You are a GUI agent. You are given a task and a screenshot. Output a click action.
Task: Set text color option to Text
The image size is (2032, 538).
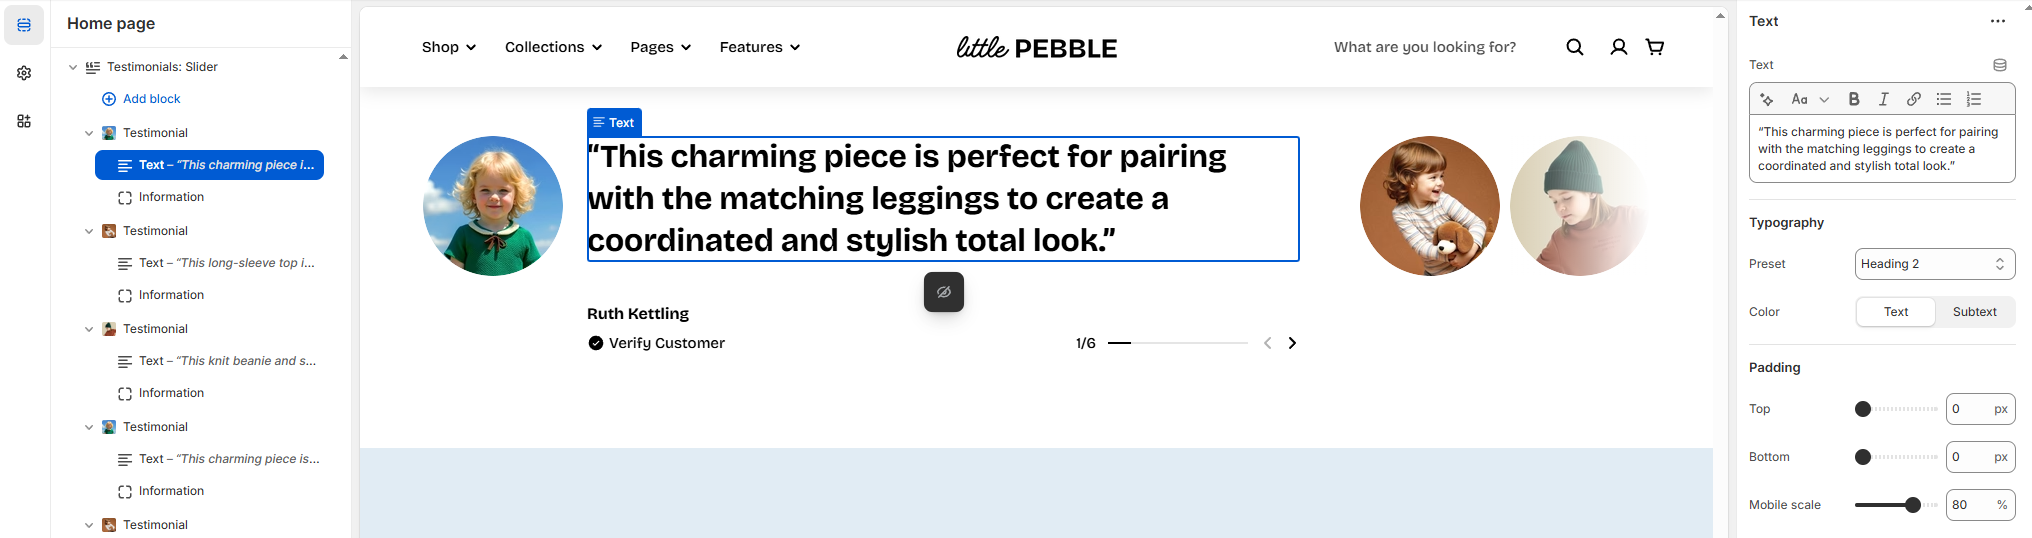1896,312
